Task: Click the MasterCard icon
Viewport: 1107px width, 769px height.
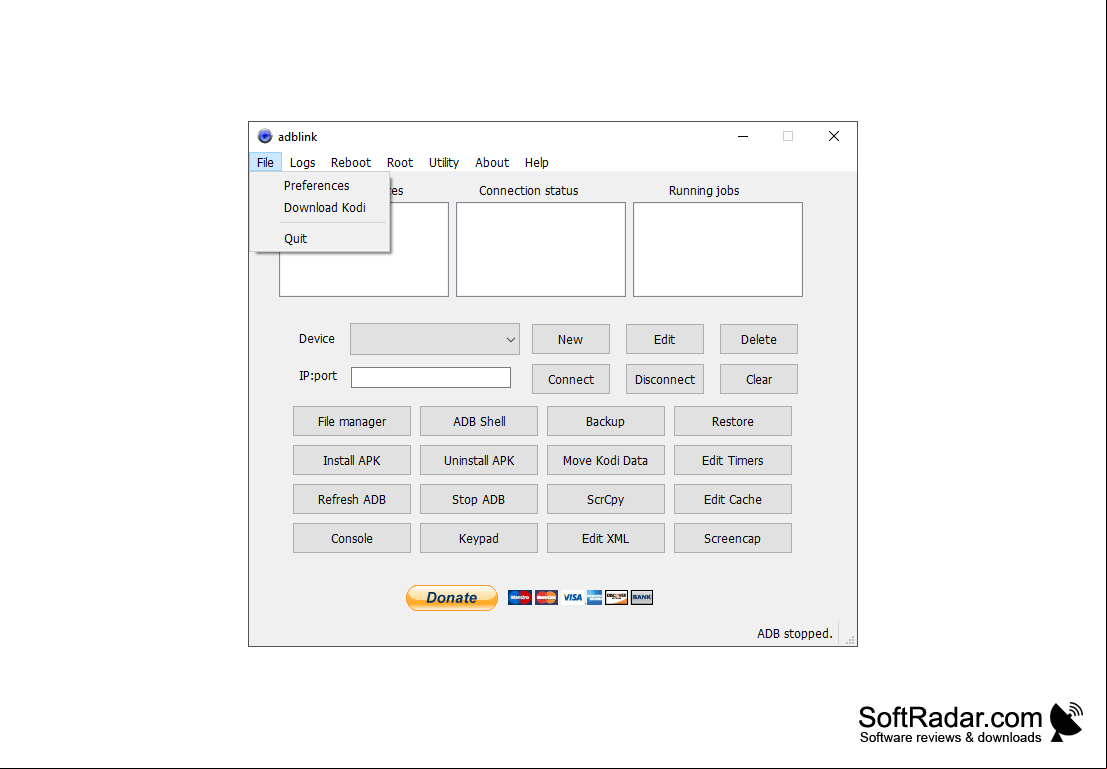Action: [x=546, y=597]
